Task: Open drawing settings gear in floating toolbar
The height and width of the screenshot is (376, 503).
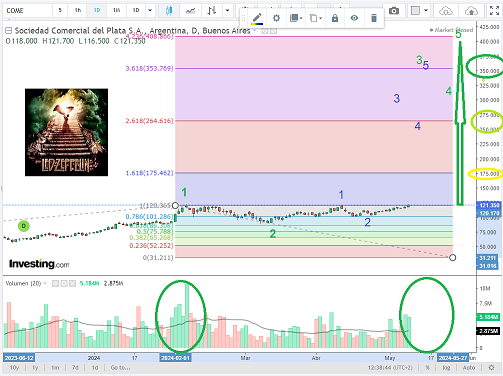Action: pyautogui.click(x=276, y=18)
